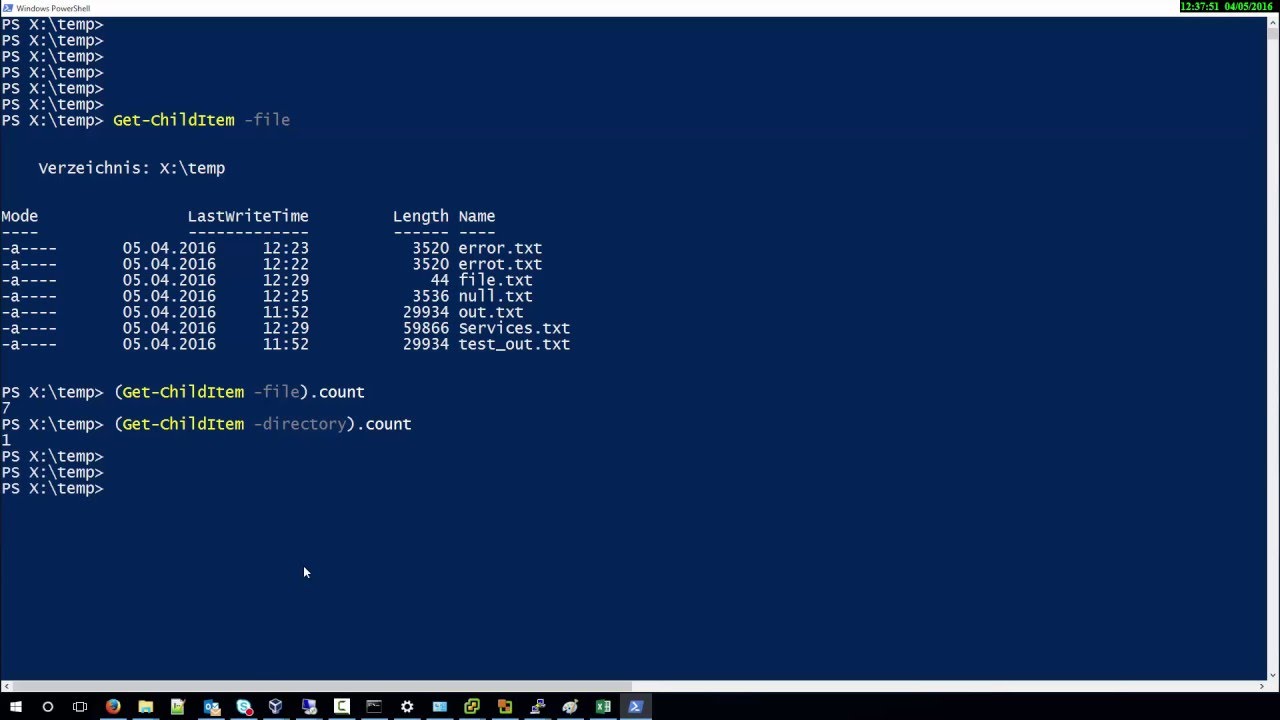Click the Name column header
Viewport: 1280px width, 720px height.
click(x=477, y=216)
